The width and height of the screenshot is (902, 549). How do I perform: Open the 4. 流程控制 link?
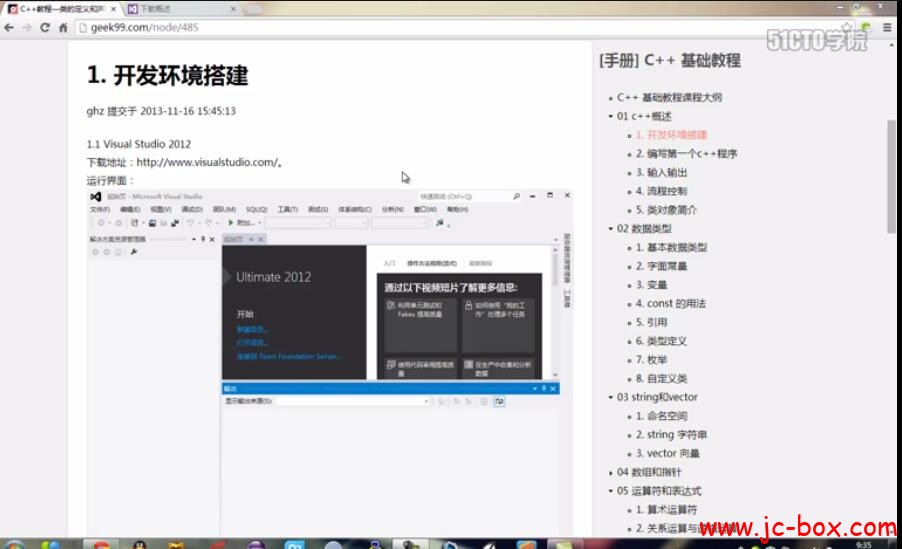(x=662, y=191)
